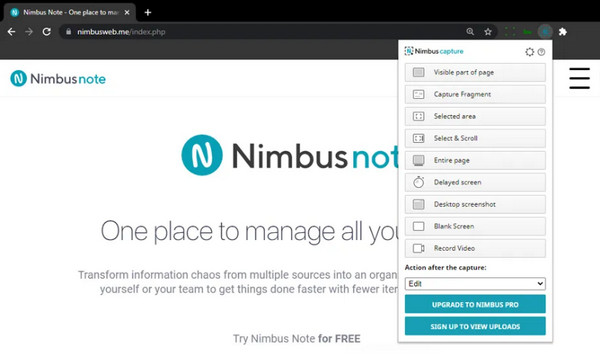This screenshot has width=600, height=363.
Task: Click the zoom magnifier icon in address bar
Action: (x=470, y=32)
